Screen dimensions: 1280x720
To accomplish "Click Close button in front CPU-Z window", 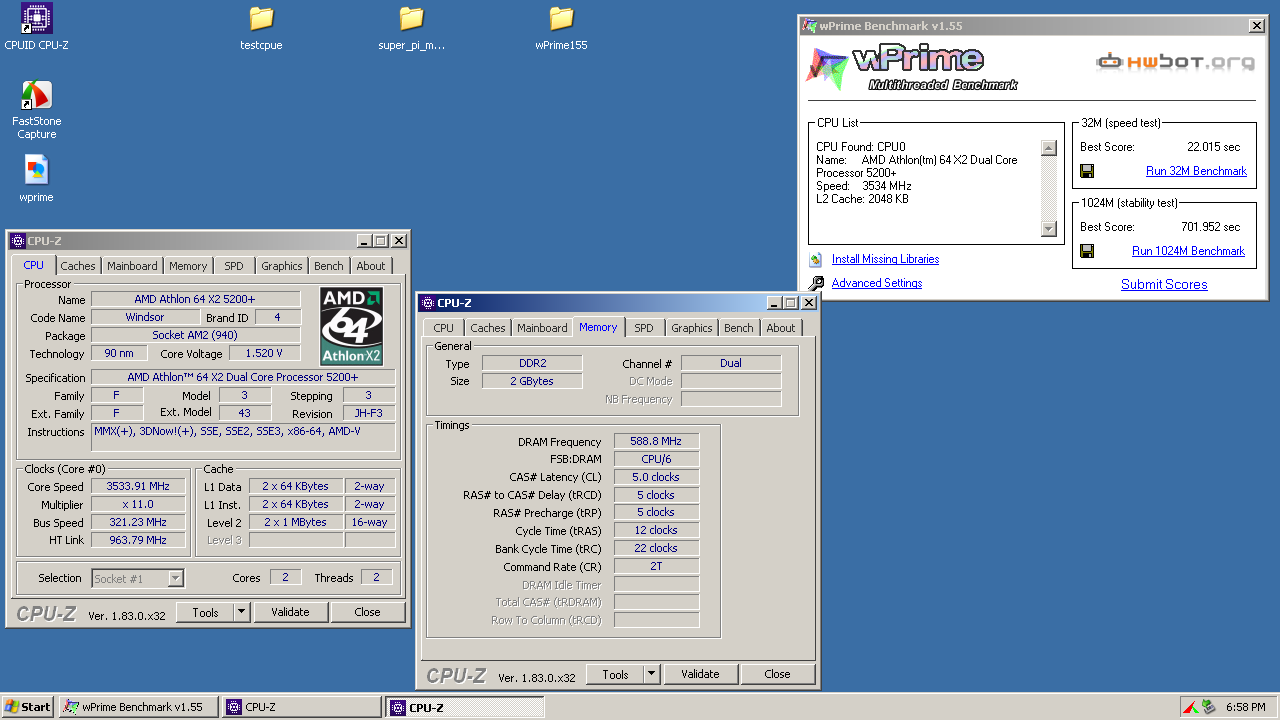I will pos(778,674).
